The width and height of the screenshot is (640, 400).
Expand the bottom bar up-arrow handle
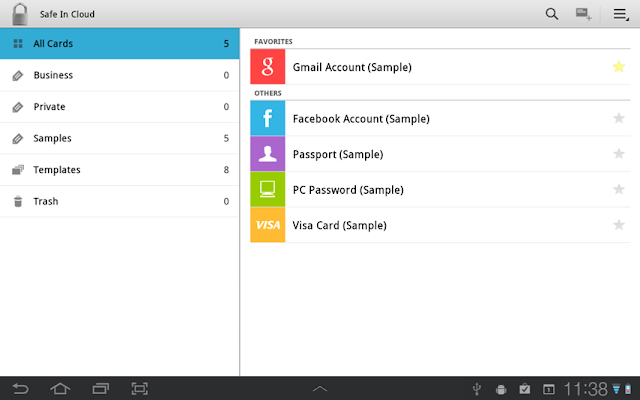(320, 389)
